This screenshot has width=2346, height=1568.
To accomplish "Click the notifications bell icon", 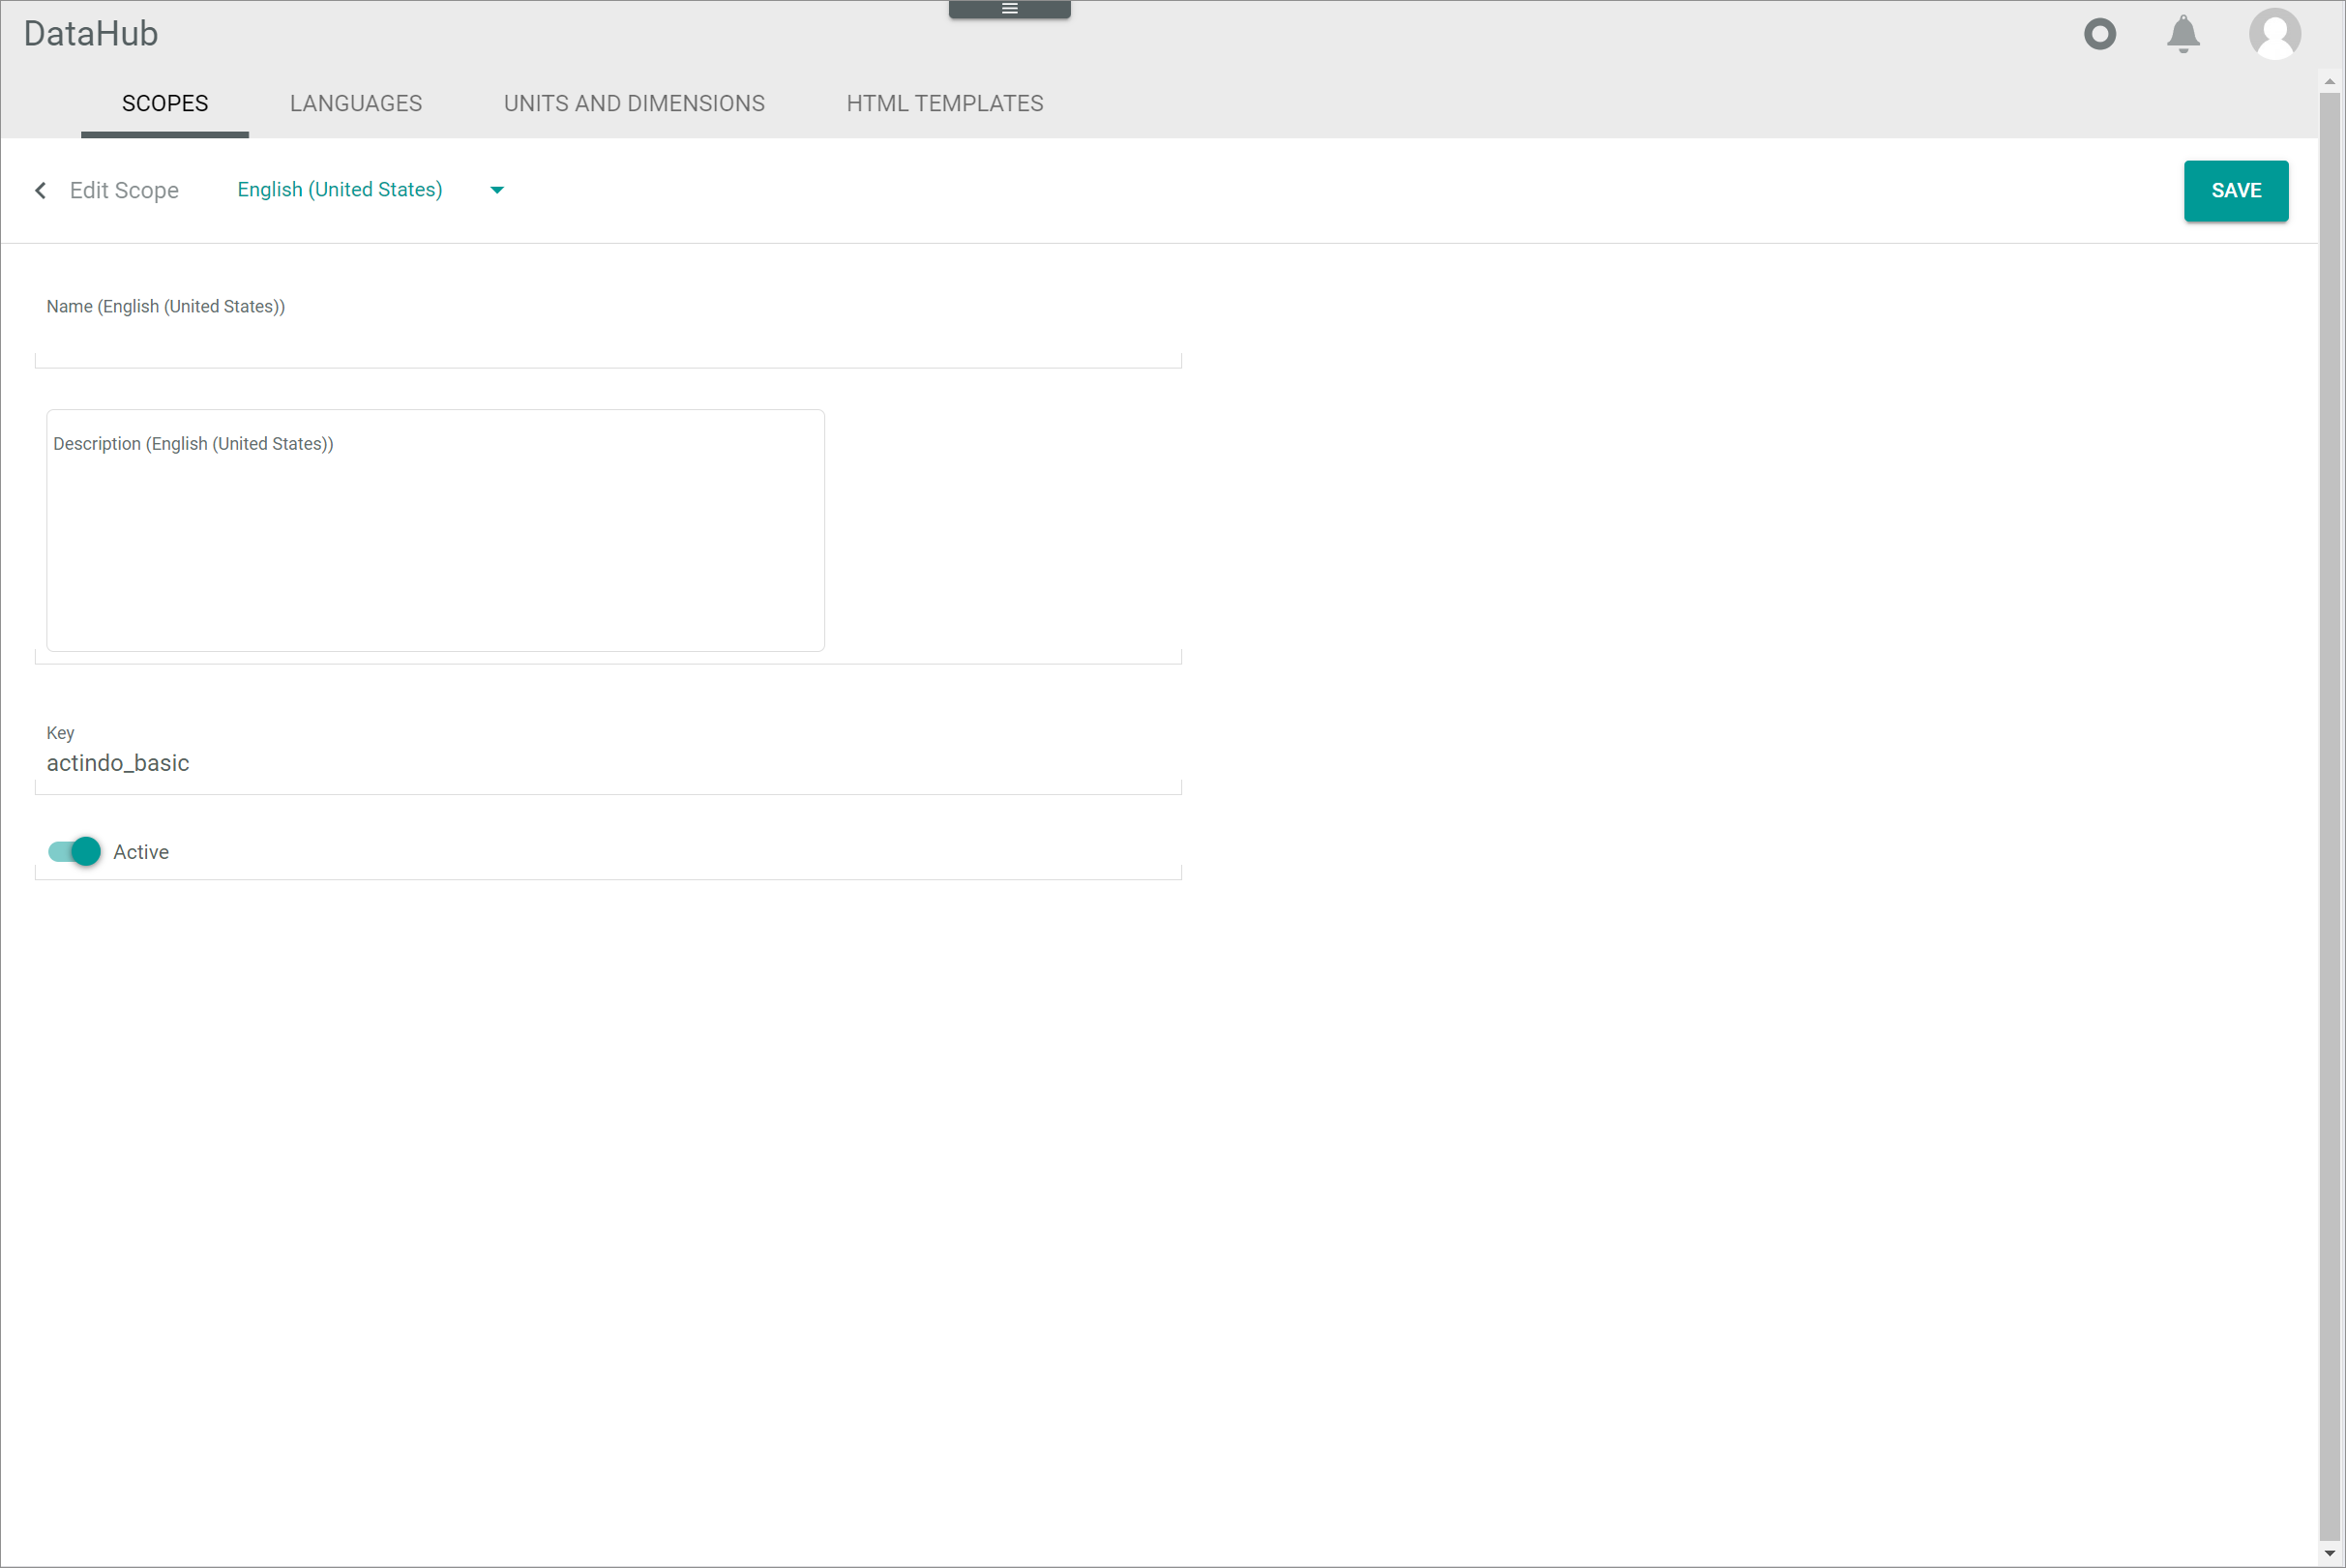I will pyautogui.click(x=2185, y=33).
